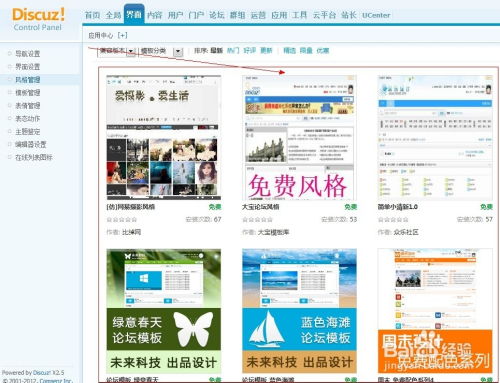This screenshot has width=500, height=383.
Task: Open the 免费风格 template thumbnail
Action: 299,138
